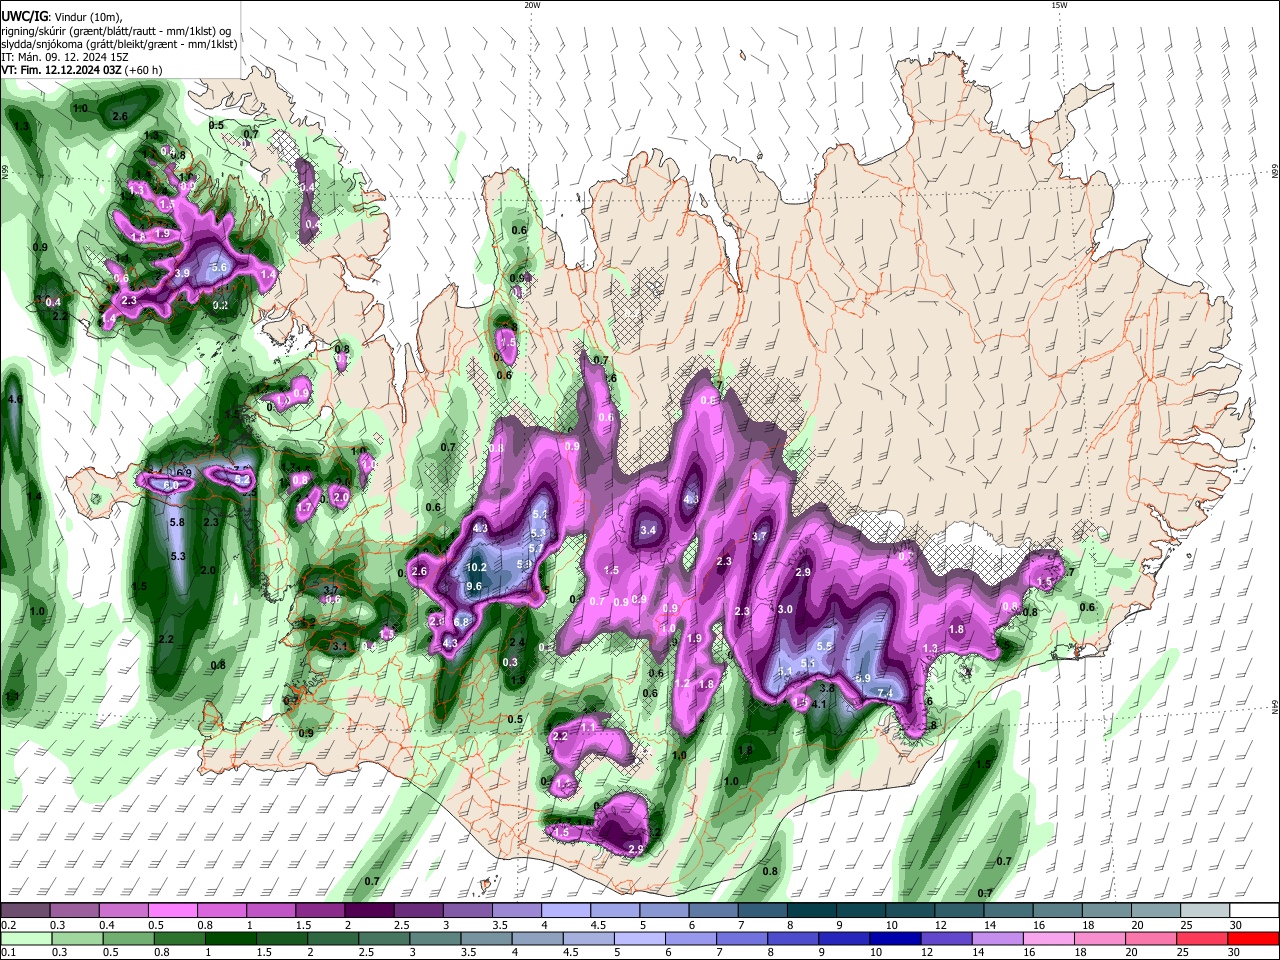This screenshot has width=1280, height=960.
Task: Click the 6.0 value label on the map
Action: click(x=170, y=485)
